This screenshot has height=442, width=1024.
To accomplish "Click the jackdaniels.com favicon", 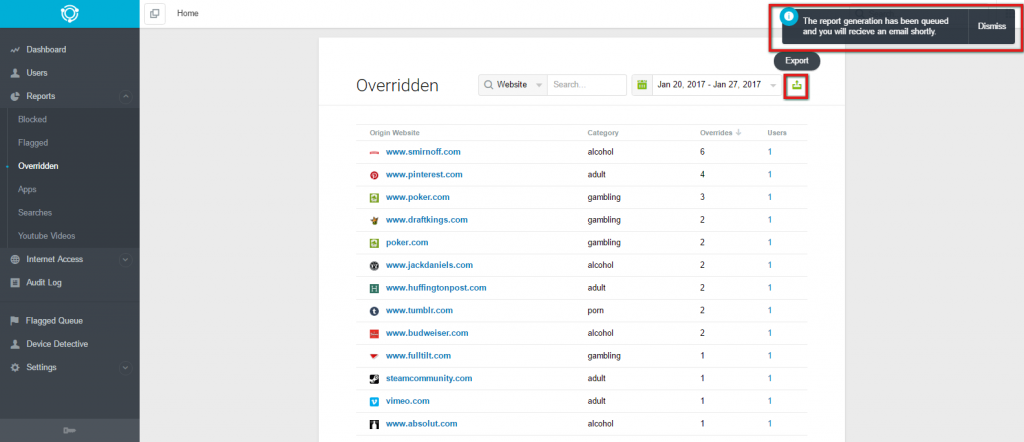I will click(x=374, y=266).
